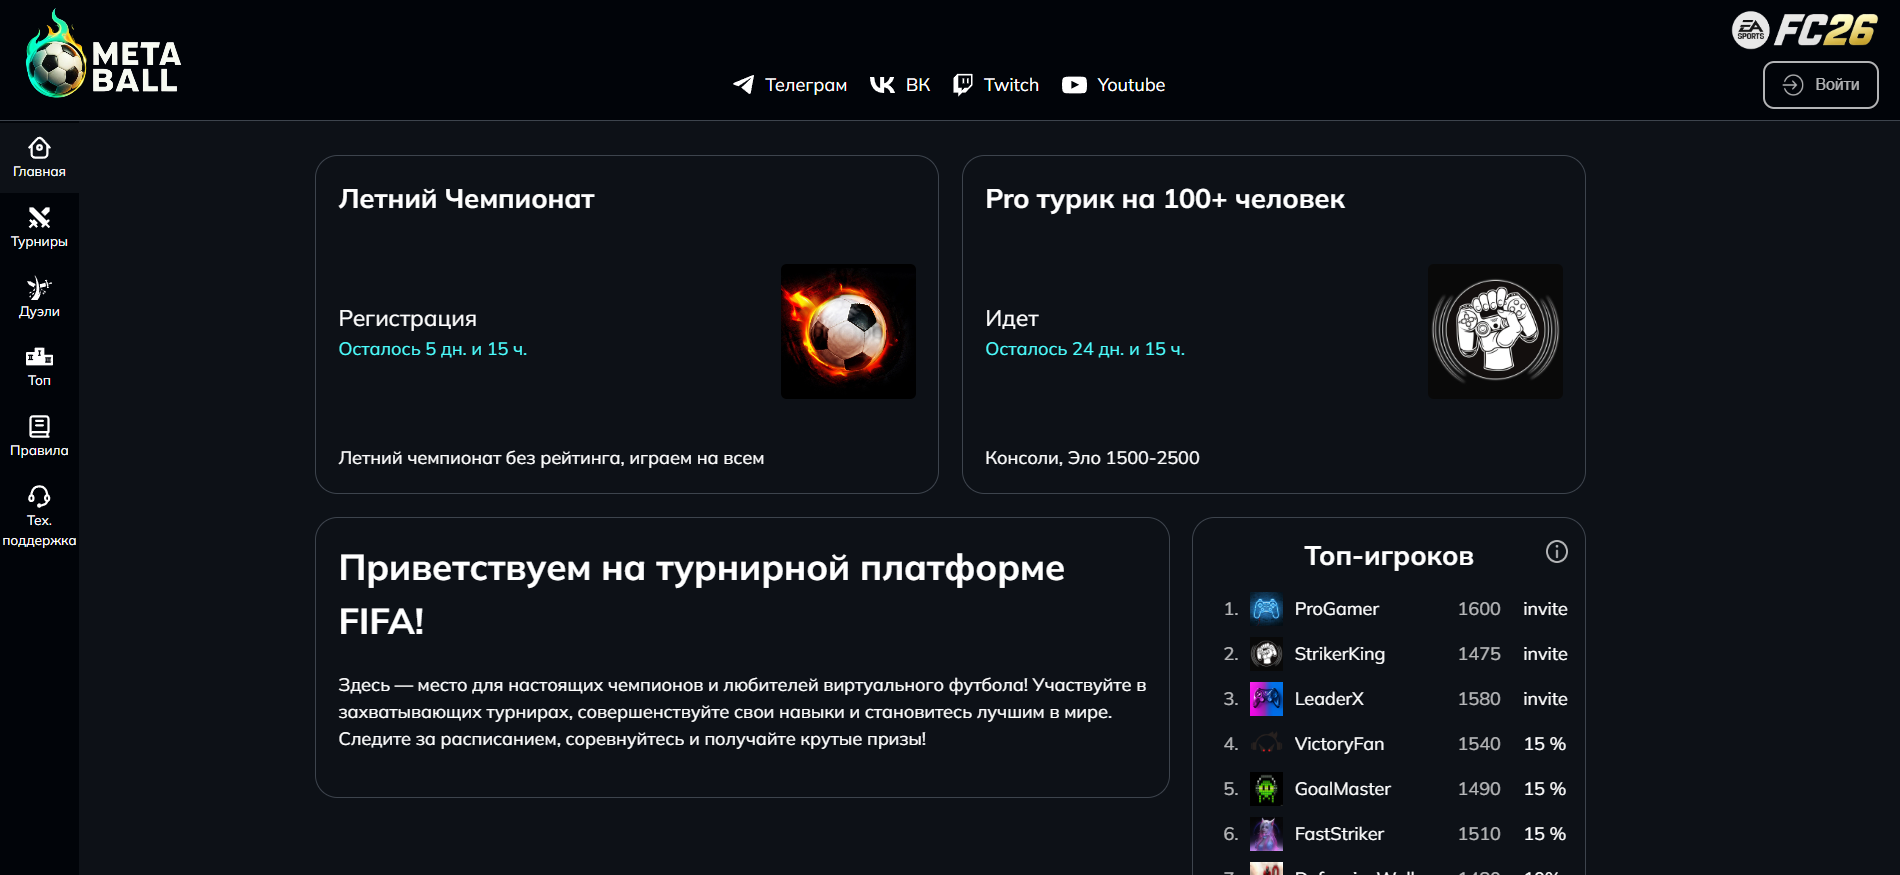Click the Телеграм text link

(806, 85)
